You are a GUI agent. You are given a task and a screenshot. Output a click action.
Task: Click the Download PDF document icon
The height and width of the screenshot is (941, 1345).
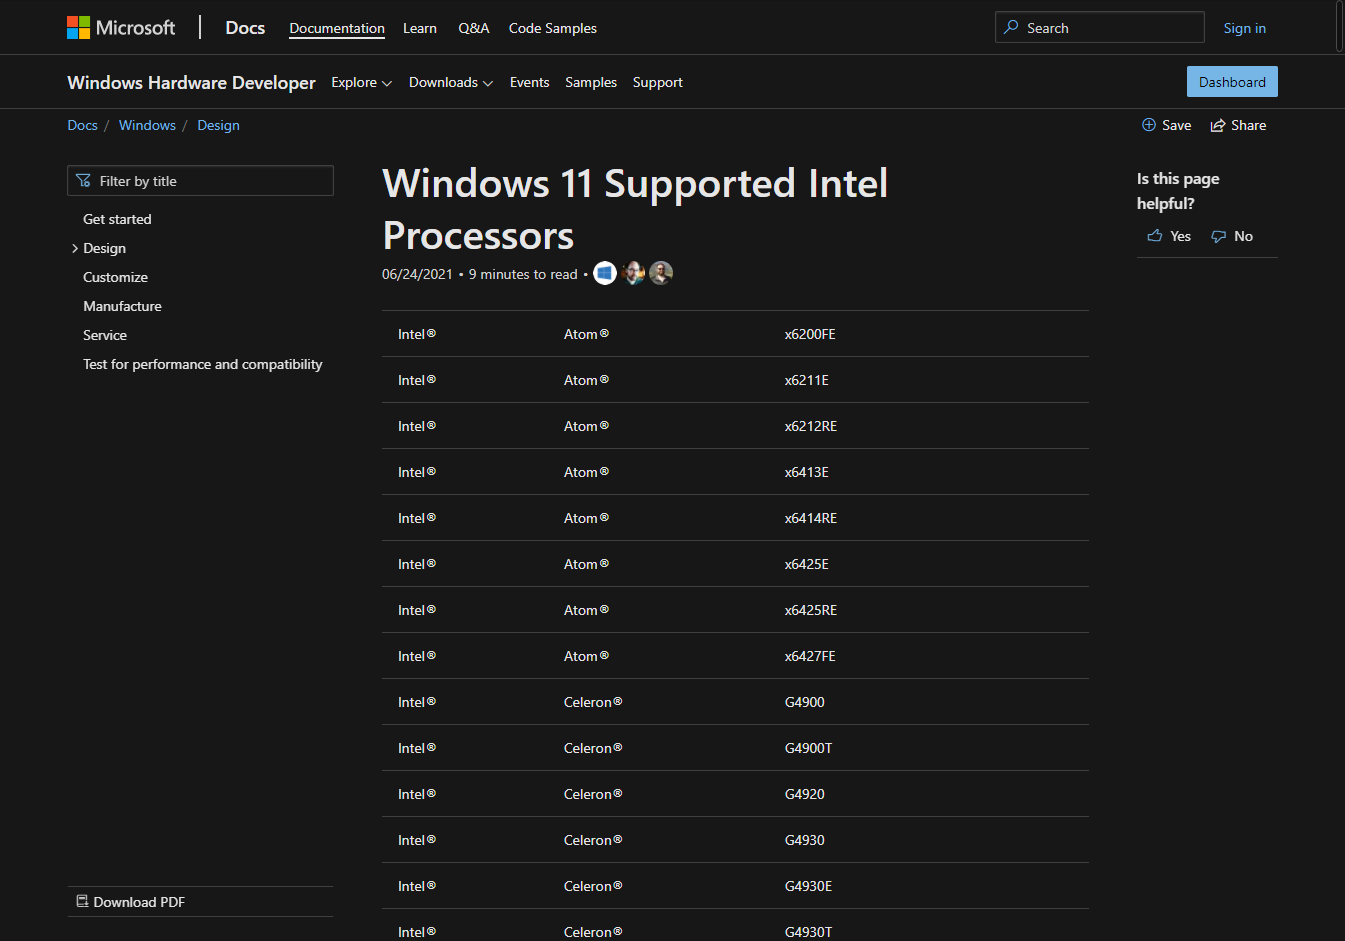coord(83,901)
